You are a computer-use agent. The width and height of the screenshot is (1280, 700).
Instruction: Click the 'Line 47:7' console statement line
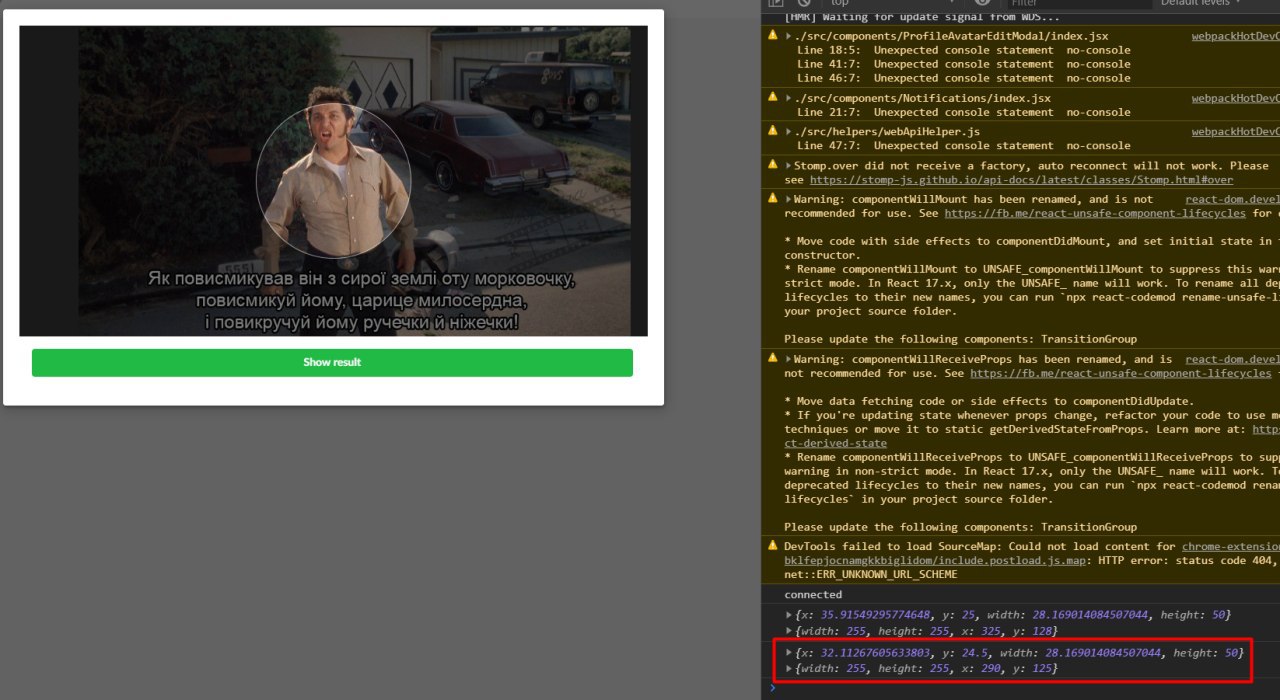964,145
